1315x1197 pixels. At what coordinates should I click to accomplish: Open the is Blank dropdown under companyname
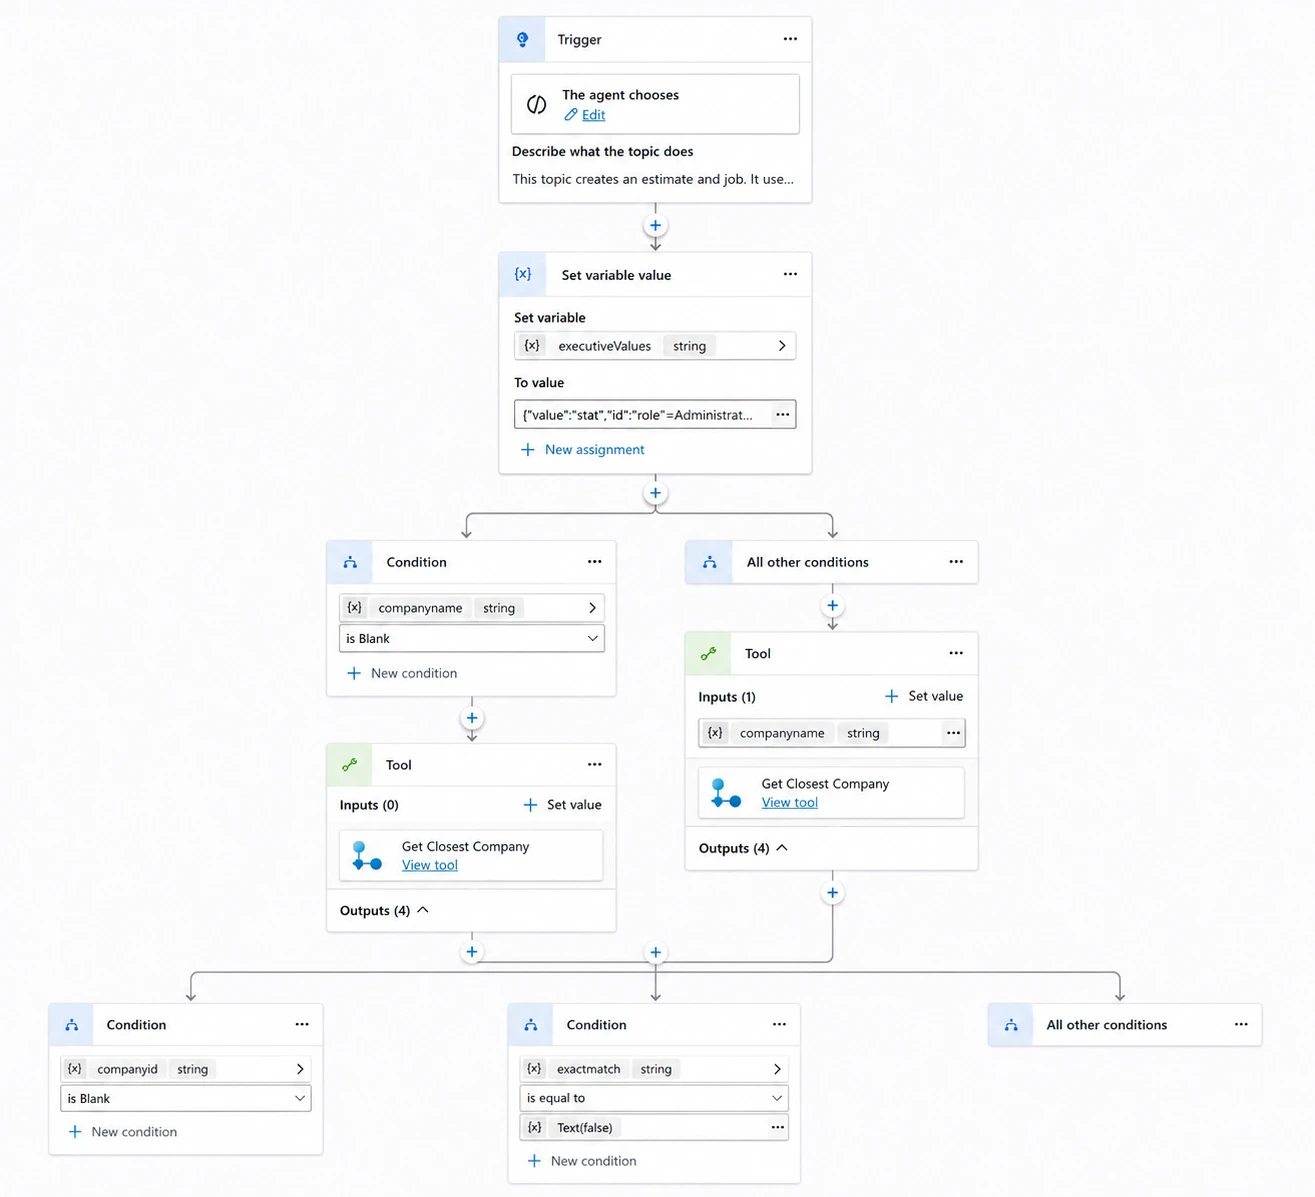click(472, 638)
